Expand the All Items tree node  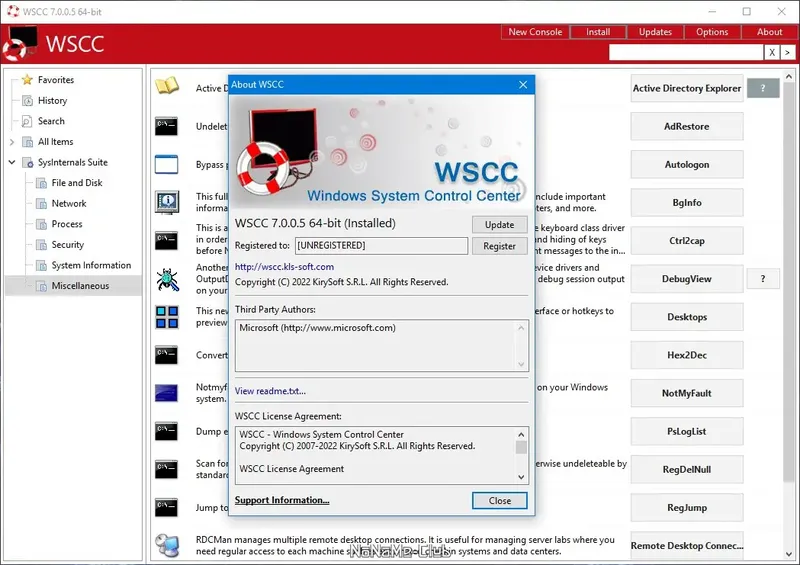(x=12, y=142)
